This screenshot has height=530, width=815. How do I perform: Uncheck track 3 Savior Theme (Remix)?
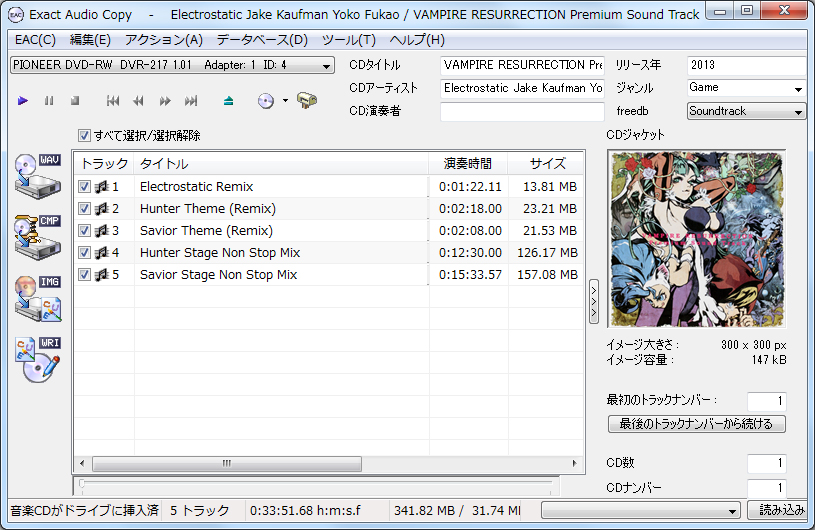pyautogui.click(x=84, y=230)
